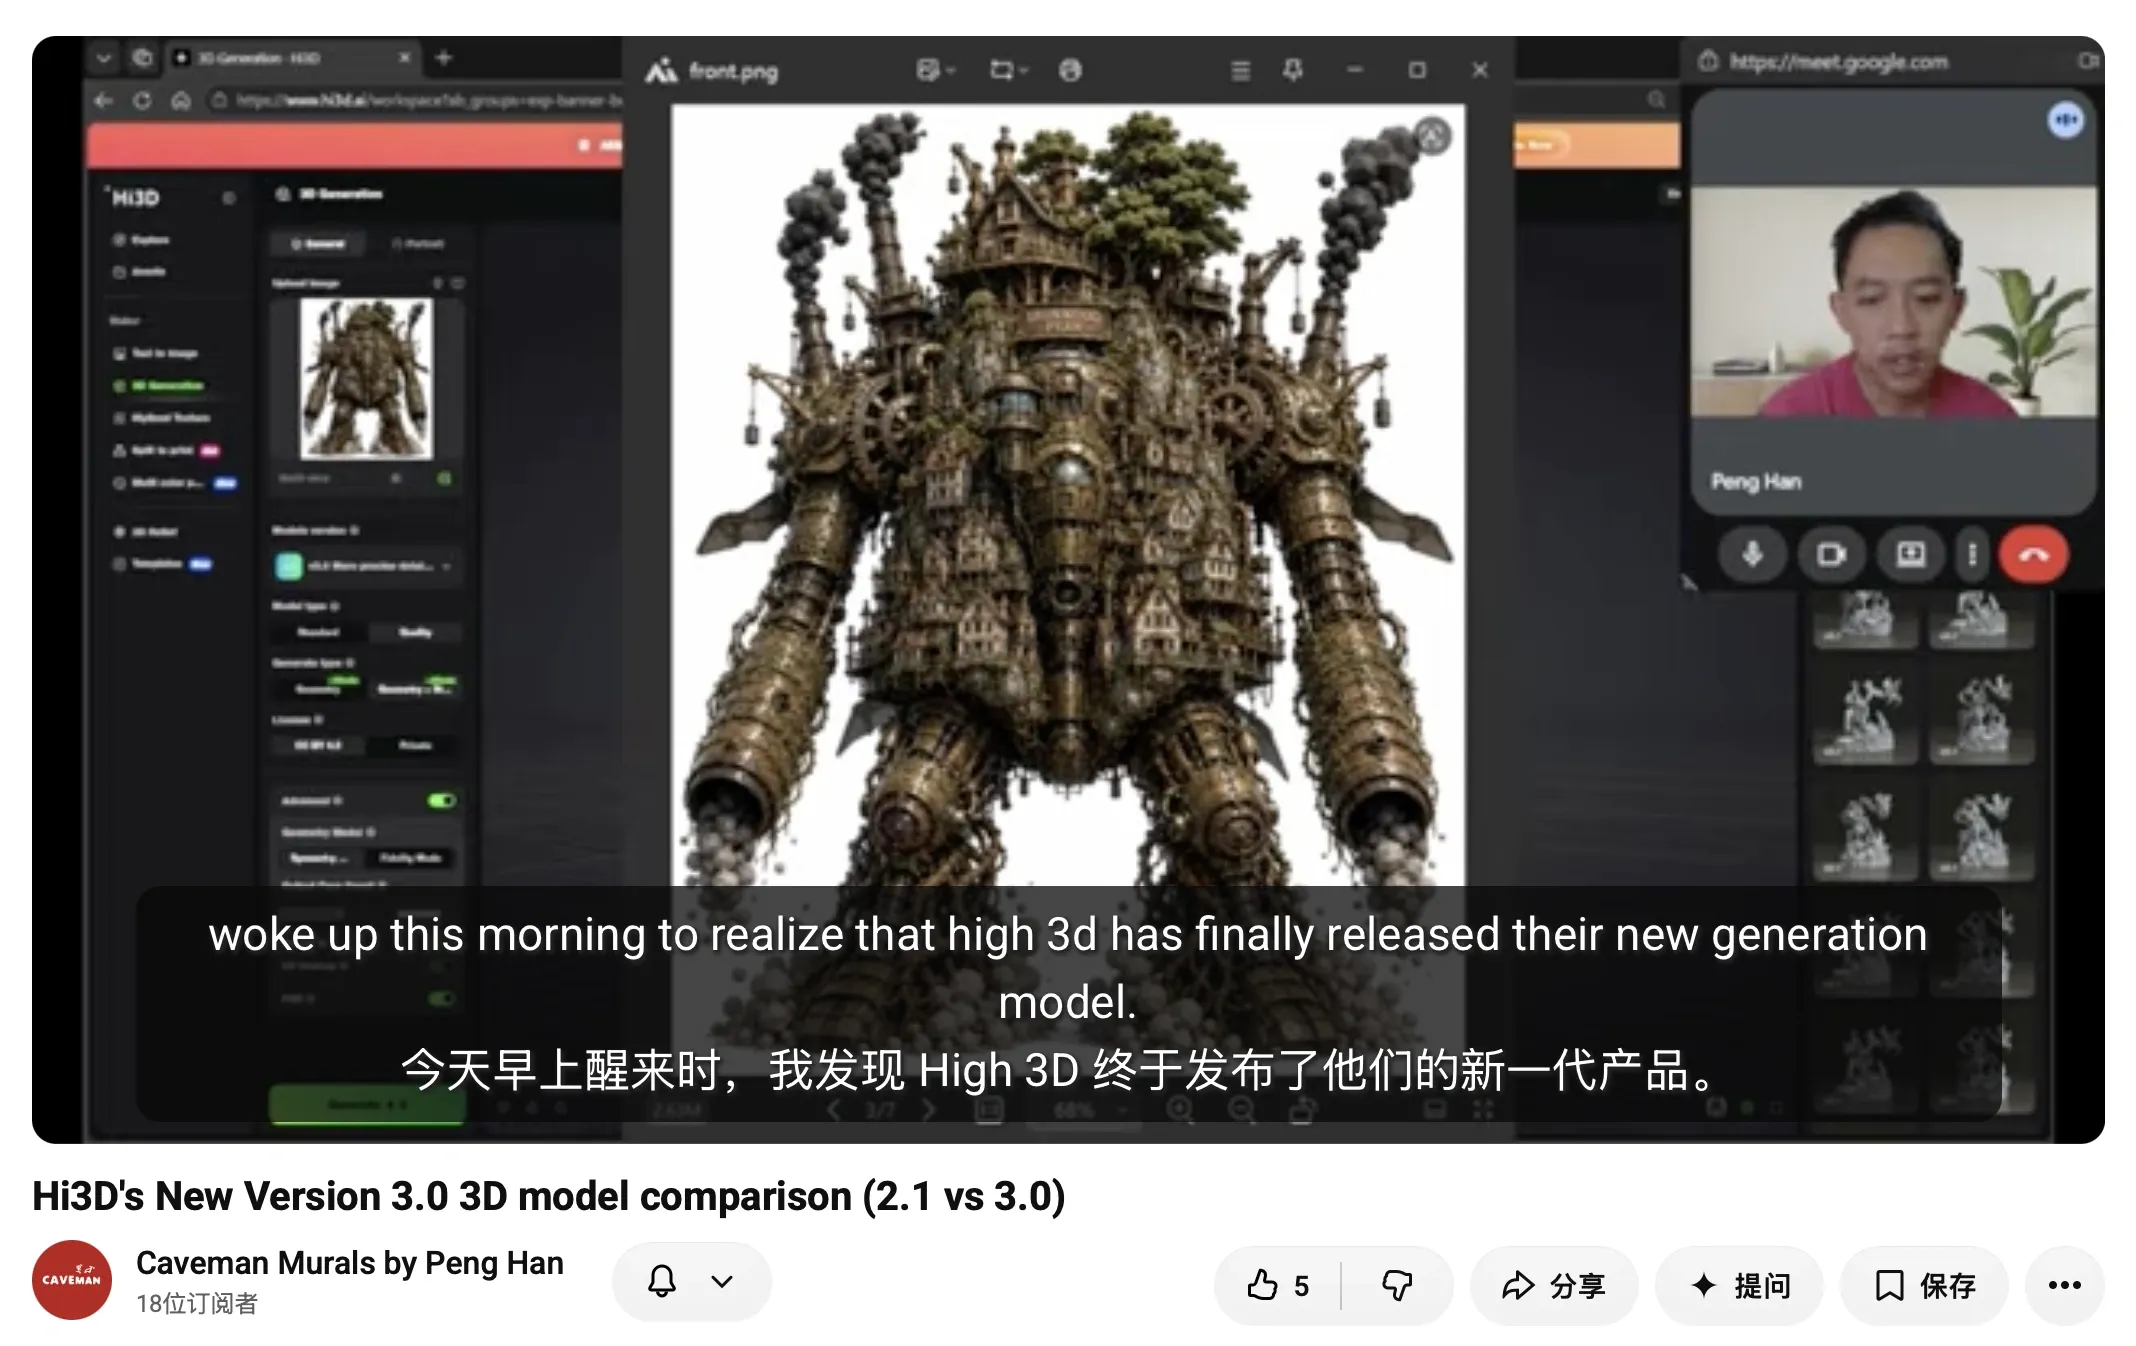
Task: Switch to the Portrait tab
Action: coord(418,243)
